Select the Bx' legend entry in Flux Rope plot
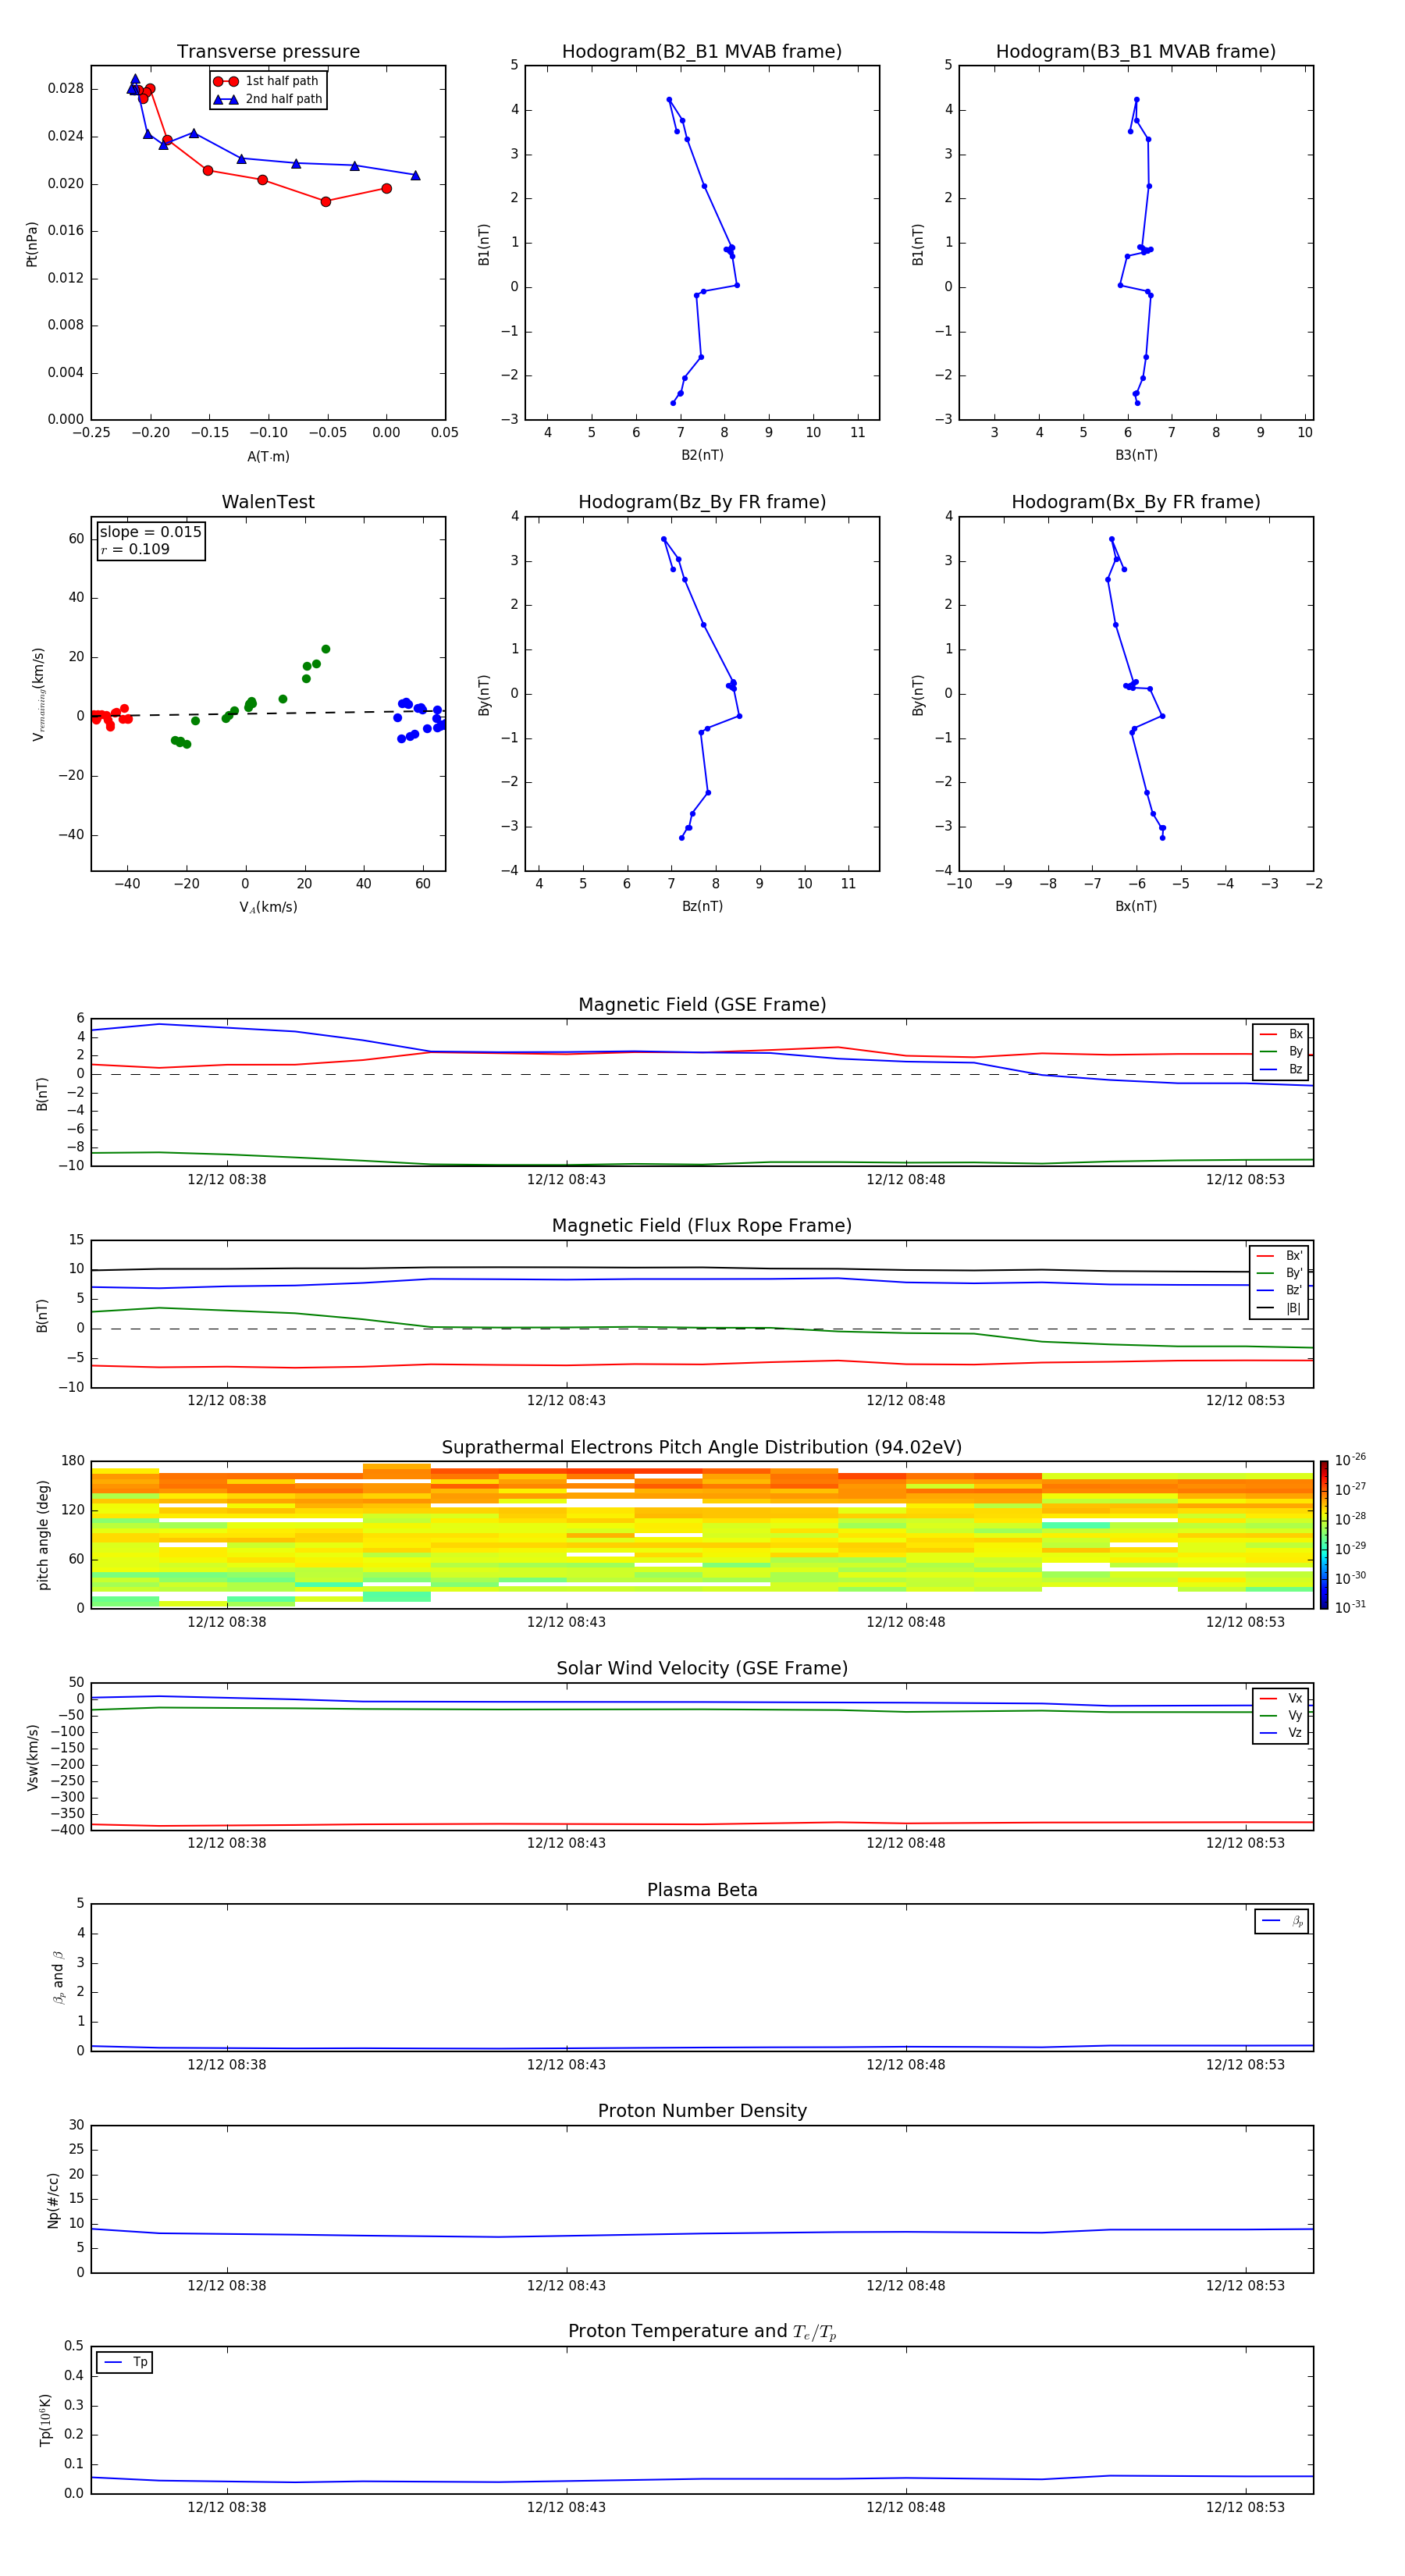 1279,1256
